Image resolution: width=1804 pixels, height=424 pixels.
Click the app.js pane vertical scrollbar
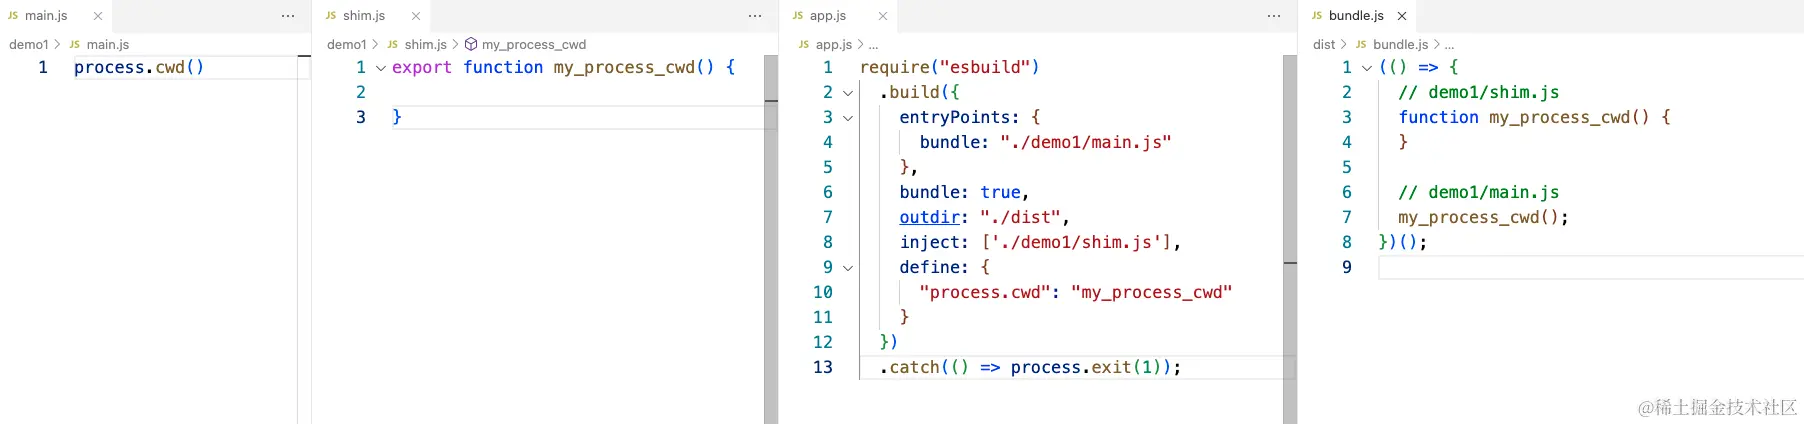click(x=1290, y=240)
